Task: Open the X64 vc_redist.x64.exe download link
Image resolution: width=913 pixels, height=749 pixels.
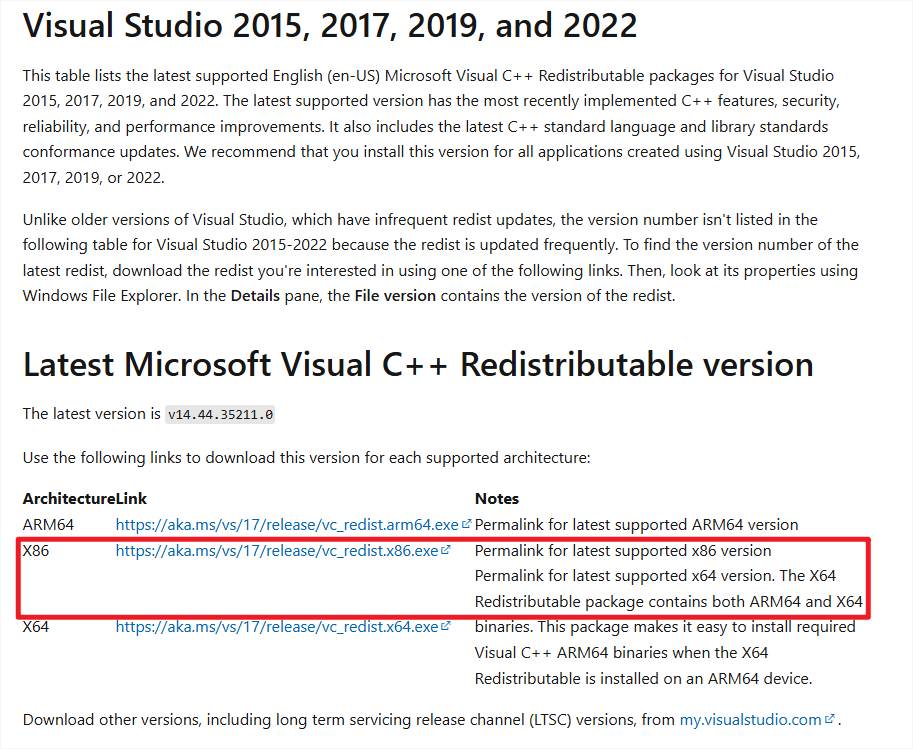Action: click(x=277, y=627)
